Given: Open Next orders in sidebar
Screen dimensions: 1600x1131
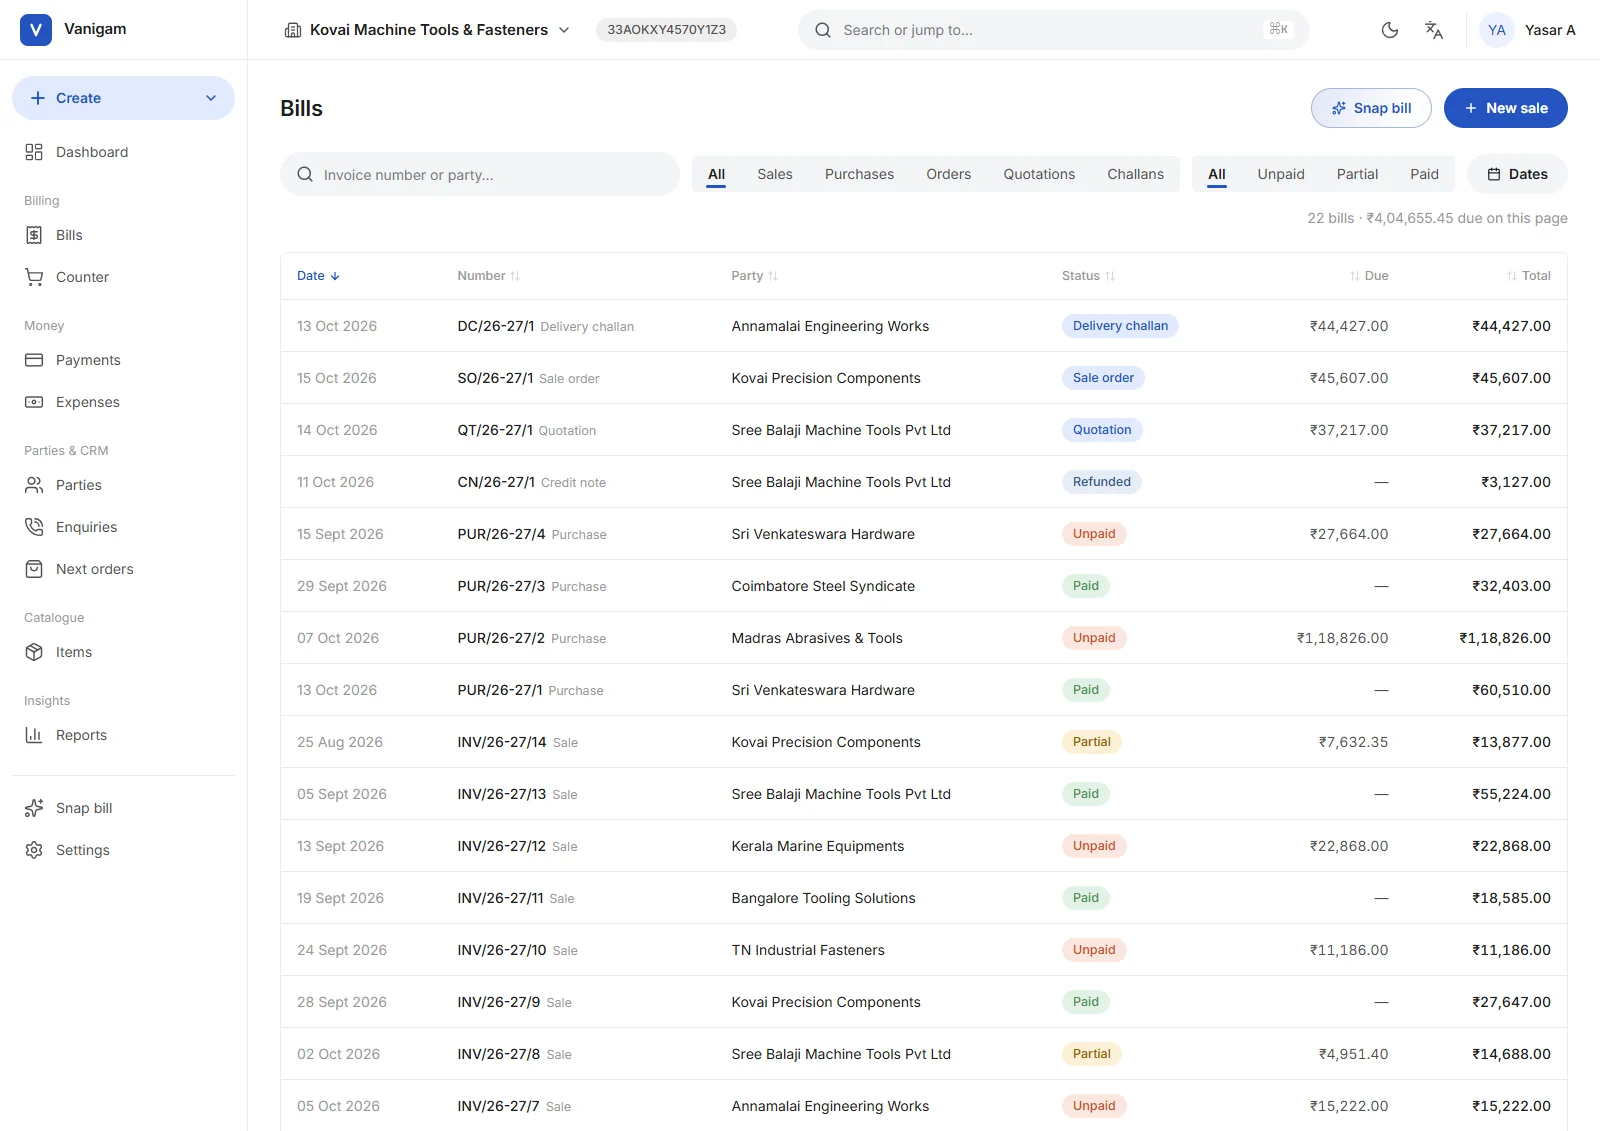Looking at the screenshot, I should coord(123,569).
